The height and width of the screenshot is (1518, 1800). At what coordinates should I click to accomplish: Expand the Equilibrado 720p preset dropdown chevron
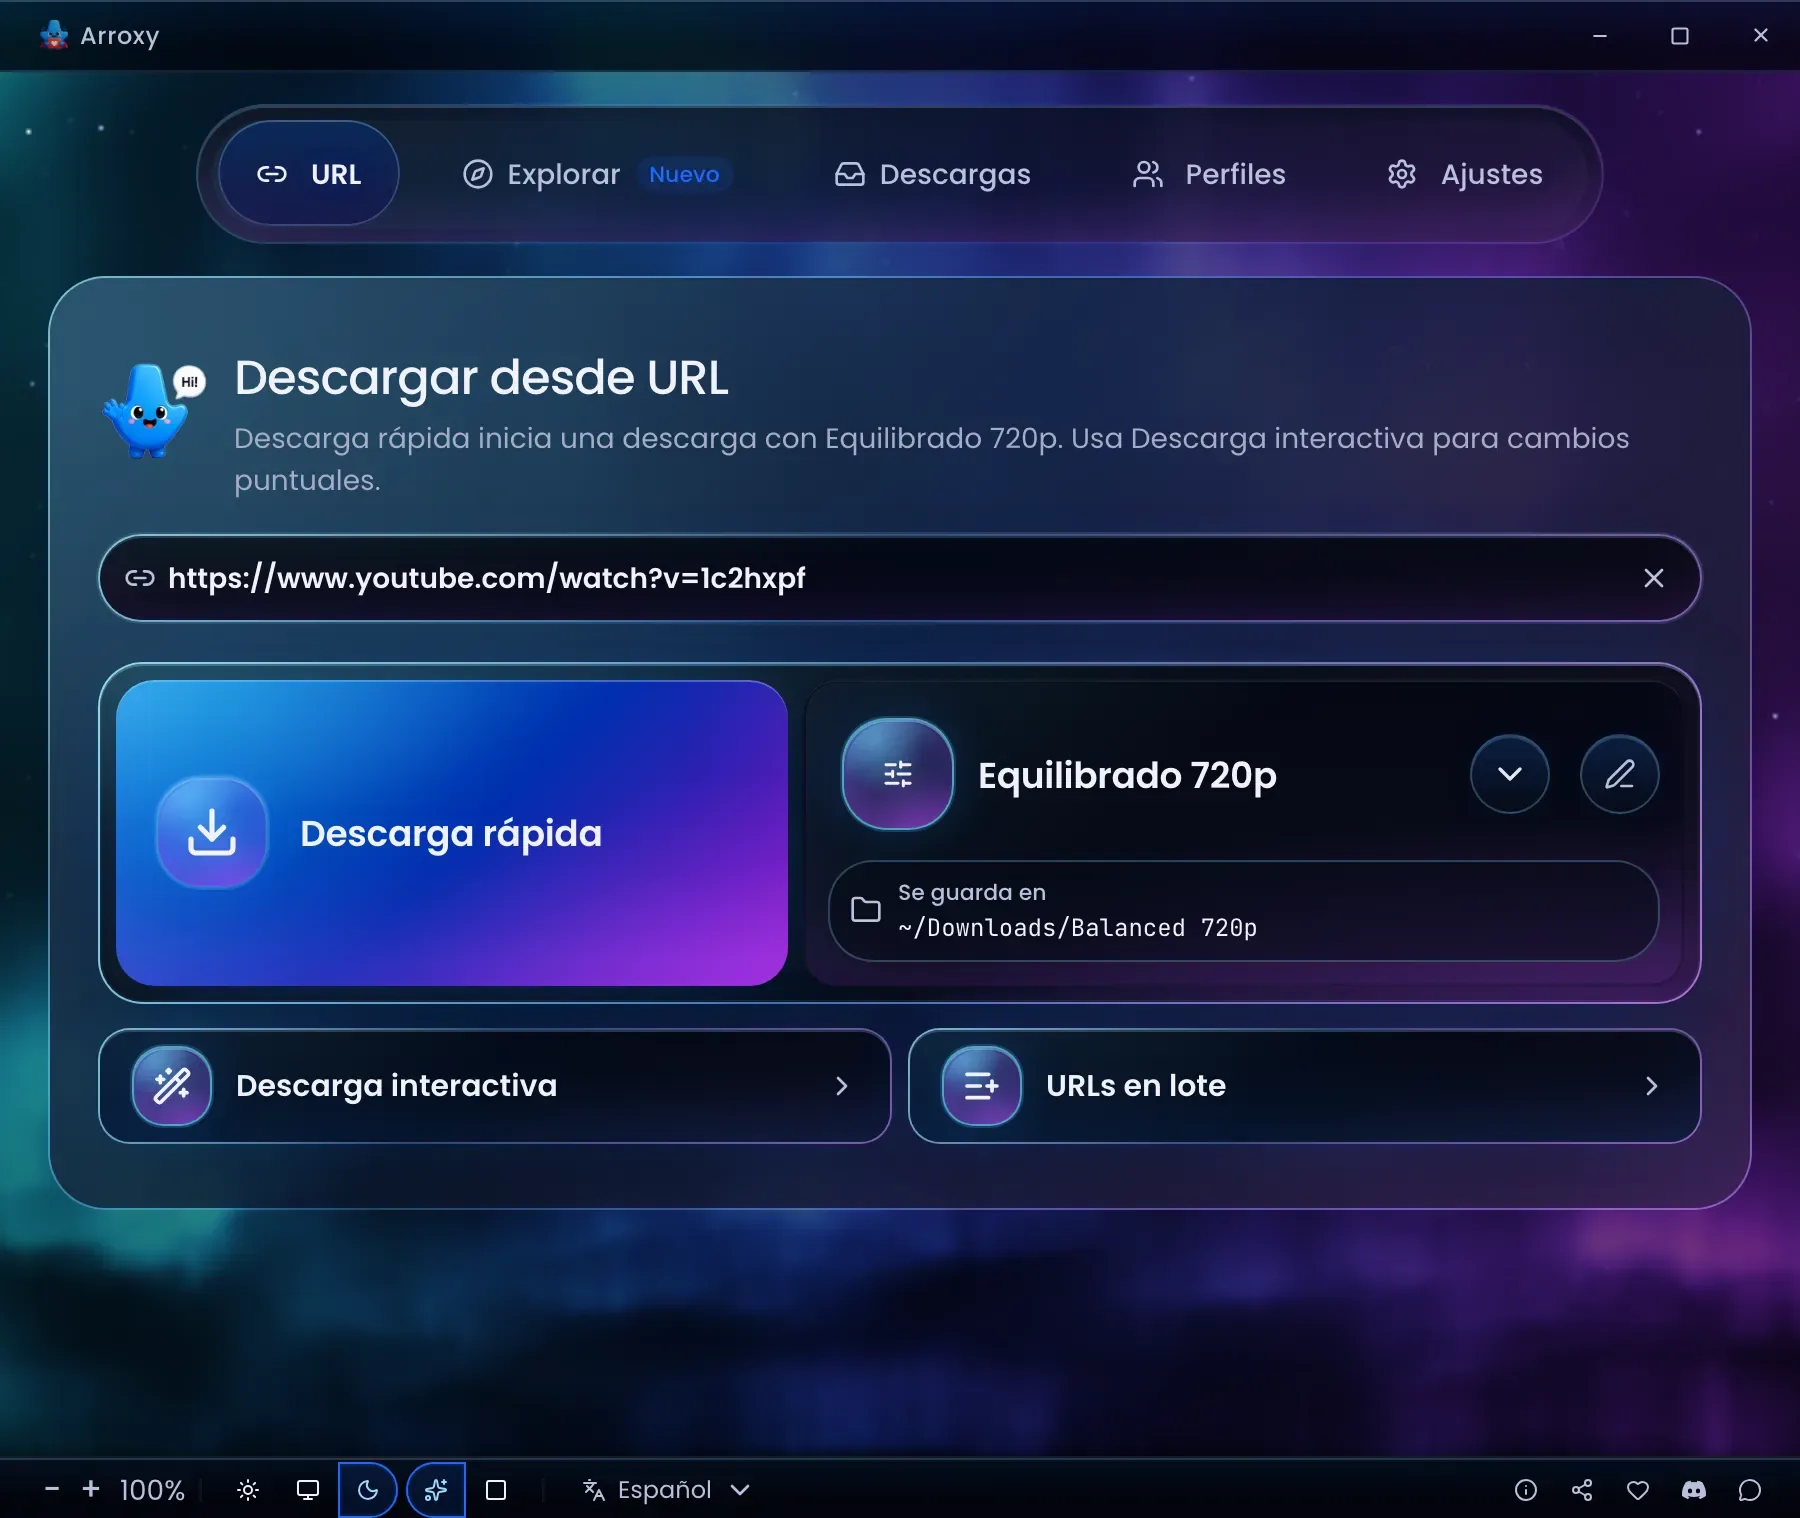tap(1510, 774)
